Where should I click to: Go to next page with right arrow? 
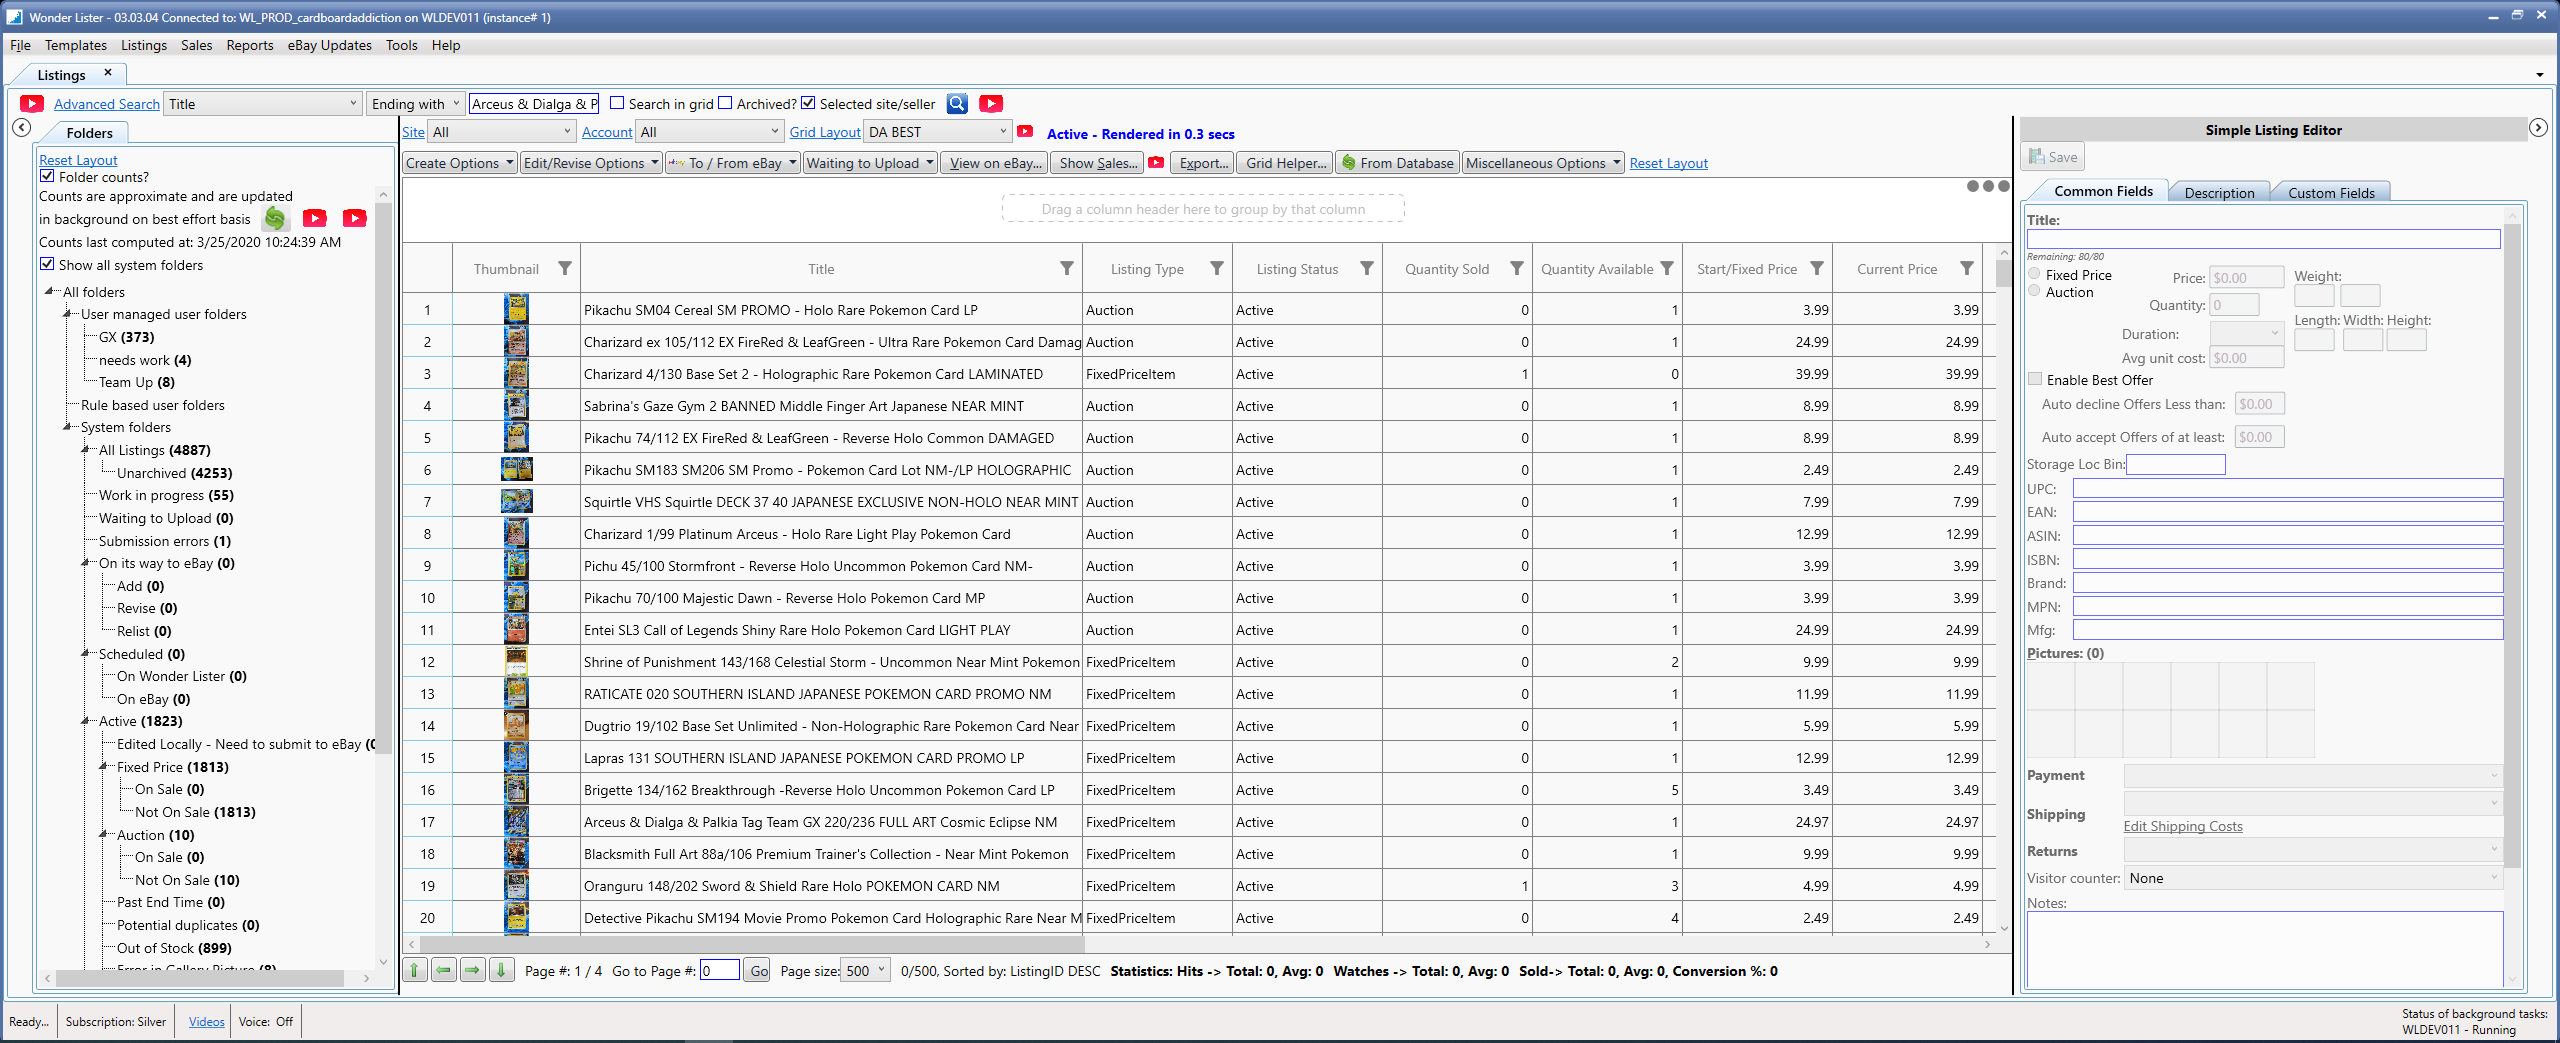(473, 970)
